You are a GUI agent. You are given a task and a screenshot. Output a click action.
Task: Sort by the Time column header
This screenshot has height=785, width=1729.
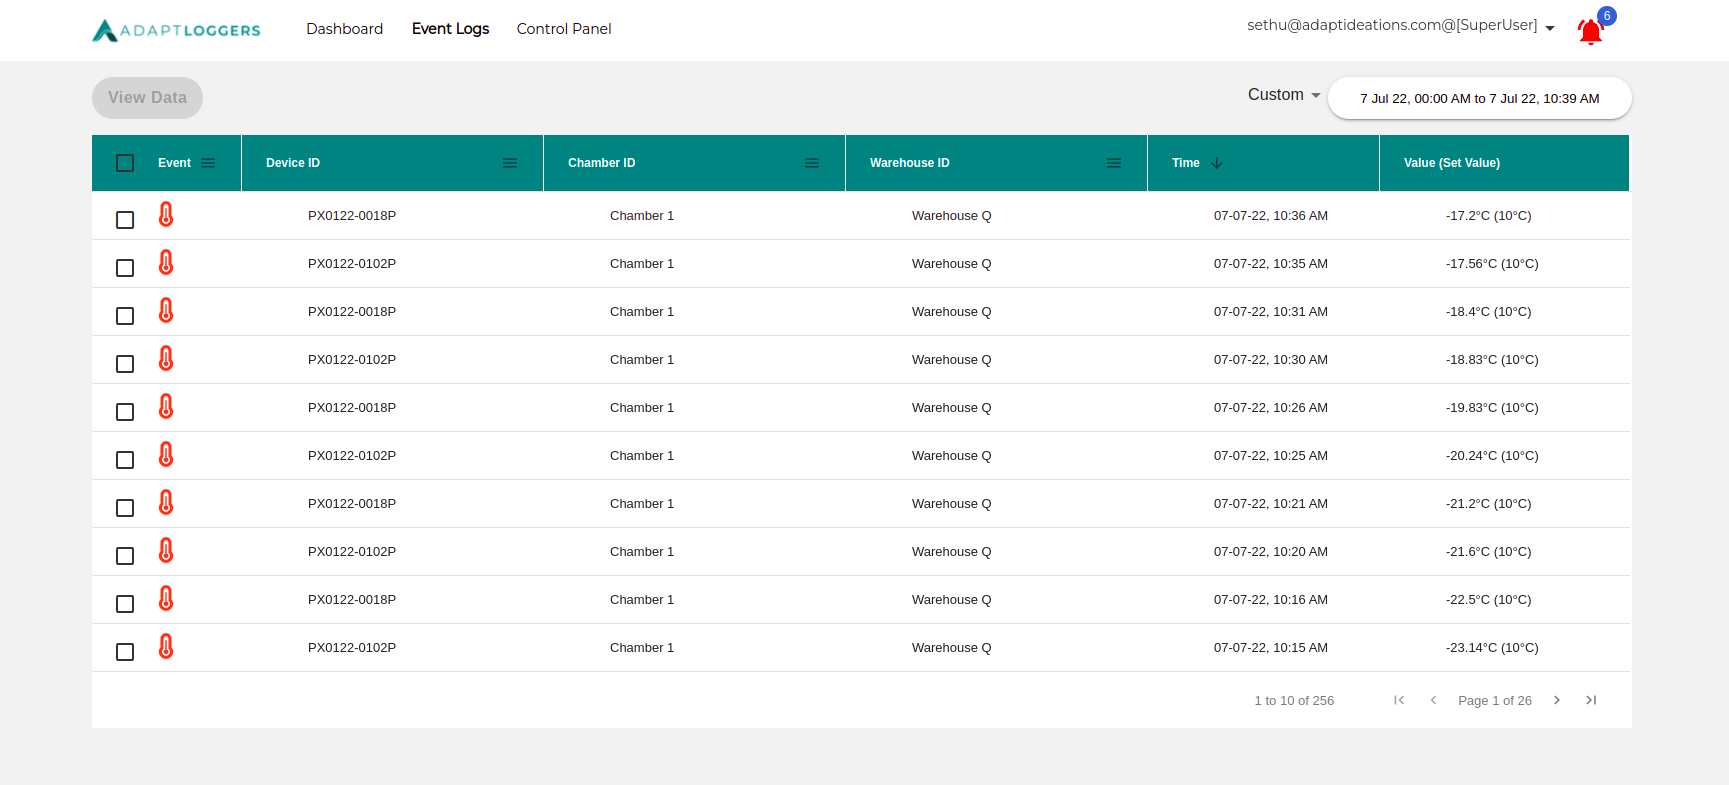pos(1186,163)
